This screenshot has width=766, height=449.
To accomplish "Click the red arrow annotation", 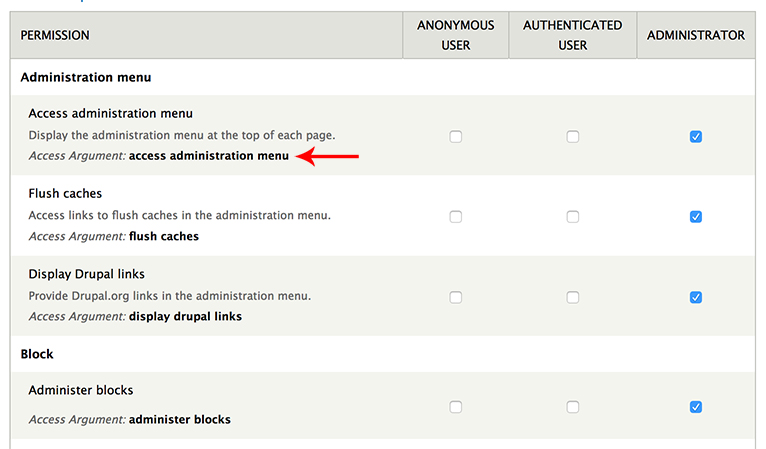I will (x=327, y=156).
